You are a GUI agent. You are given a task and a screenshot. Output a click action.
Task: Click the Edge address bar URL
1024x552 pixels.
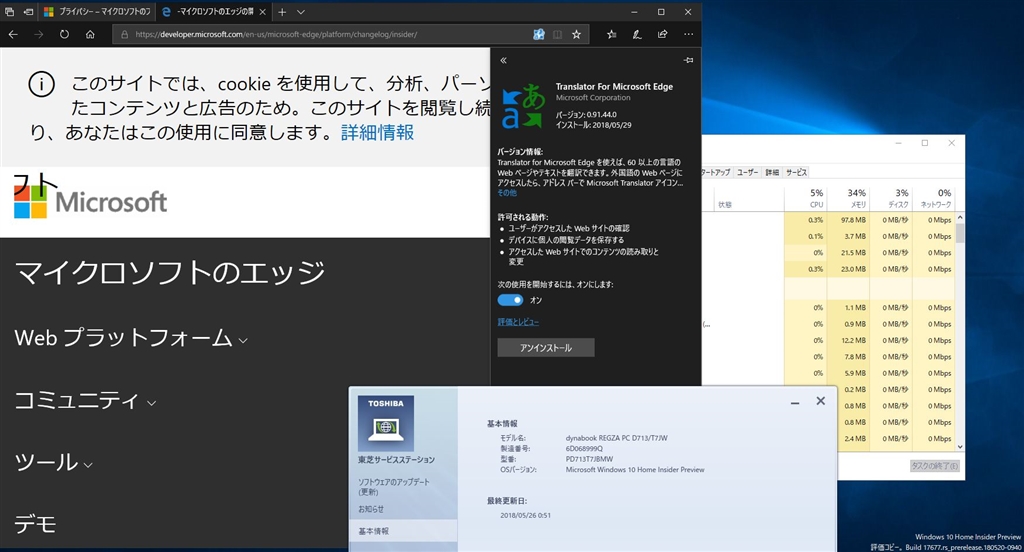[276, 34]
